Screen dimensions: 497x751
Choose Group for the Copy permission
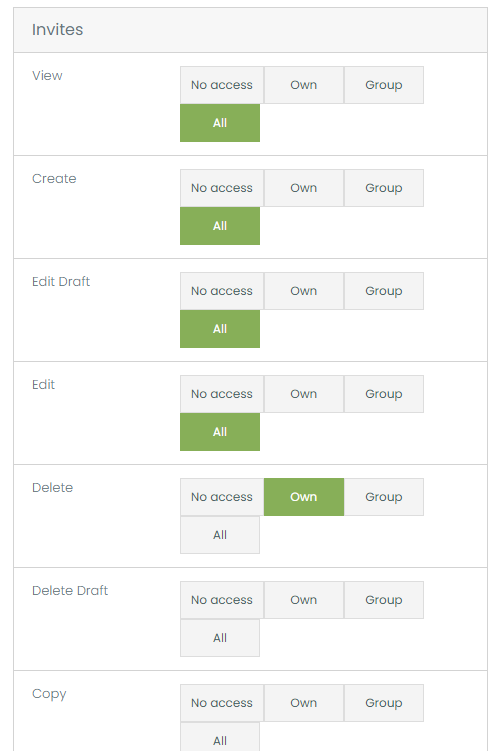pyautogui.click(x=384, y=703)
